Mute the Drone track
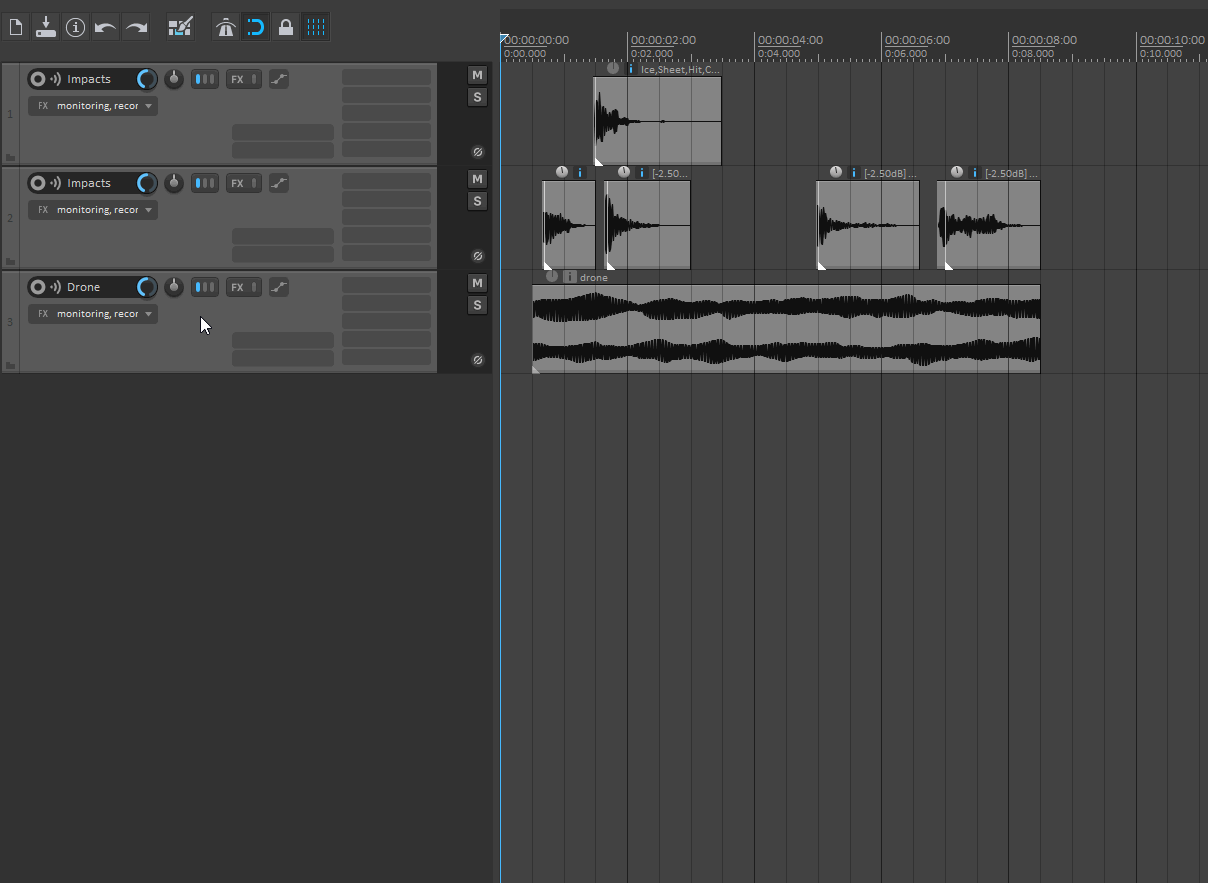 click(477, 283)
